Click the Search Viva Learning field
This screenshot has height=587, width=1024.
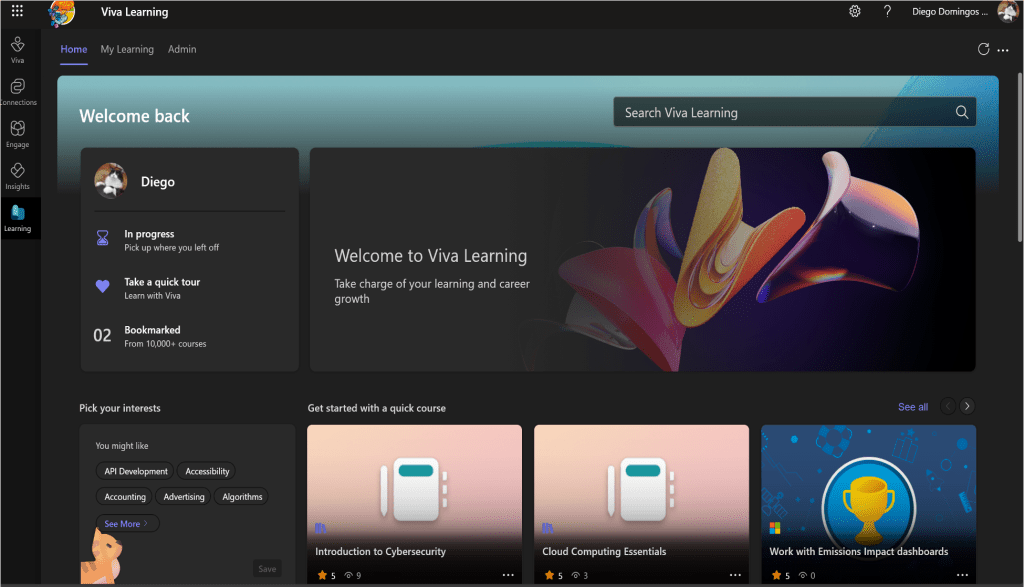(785, 113)
